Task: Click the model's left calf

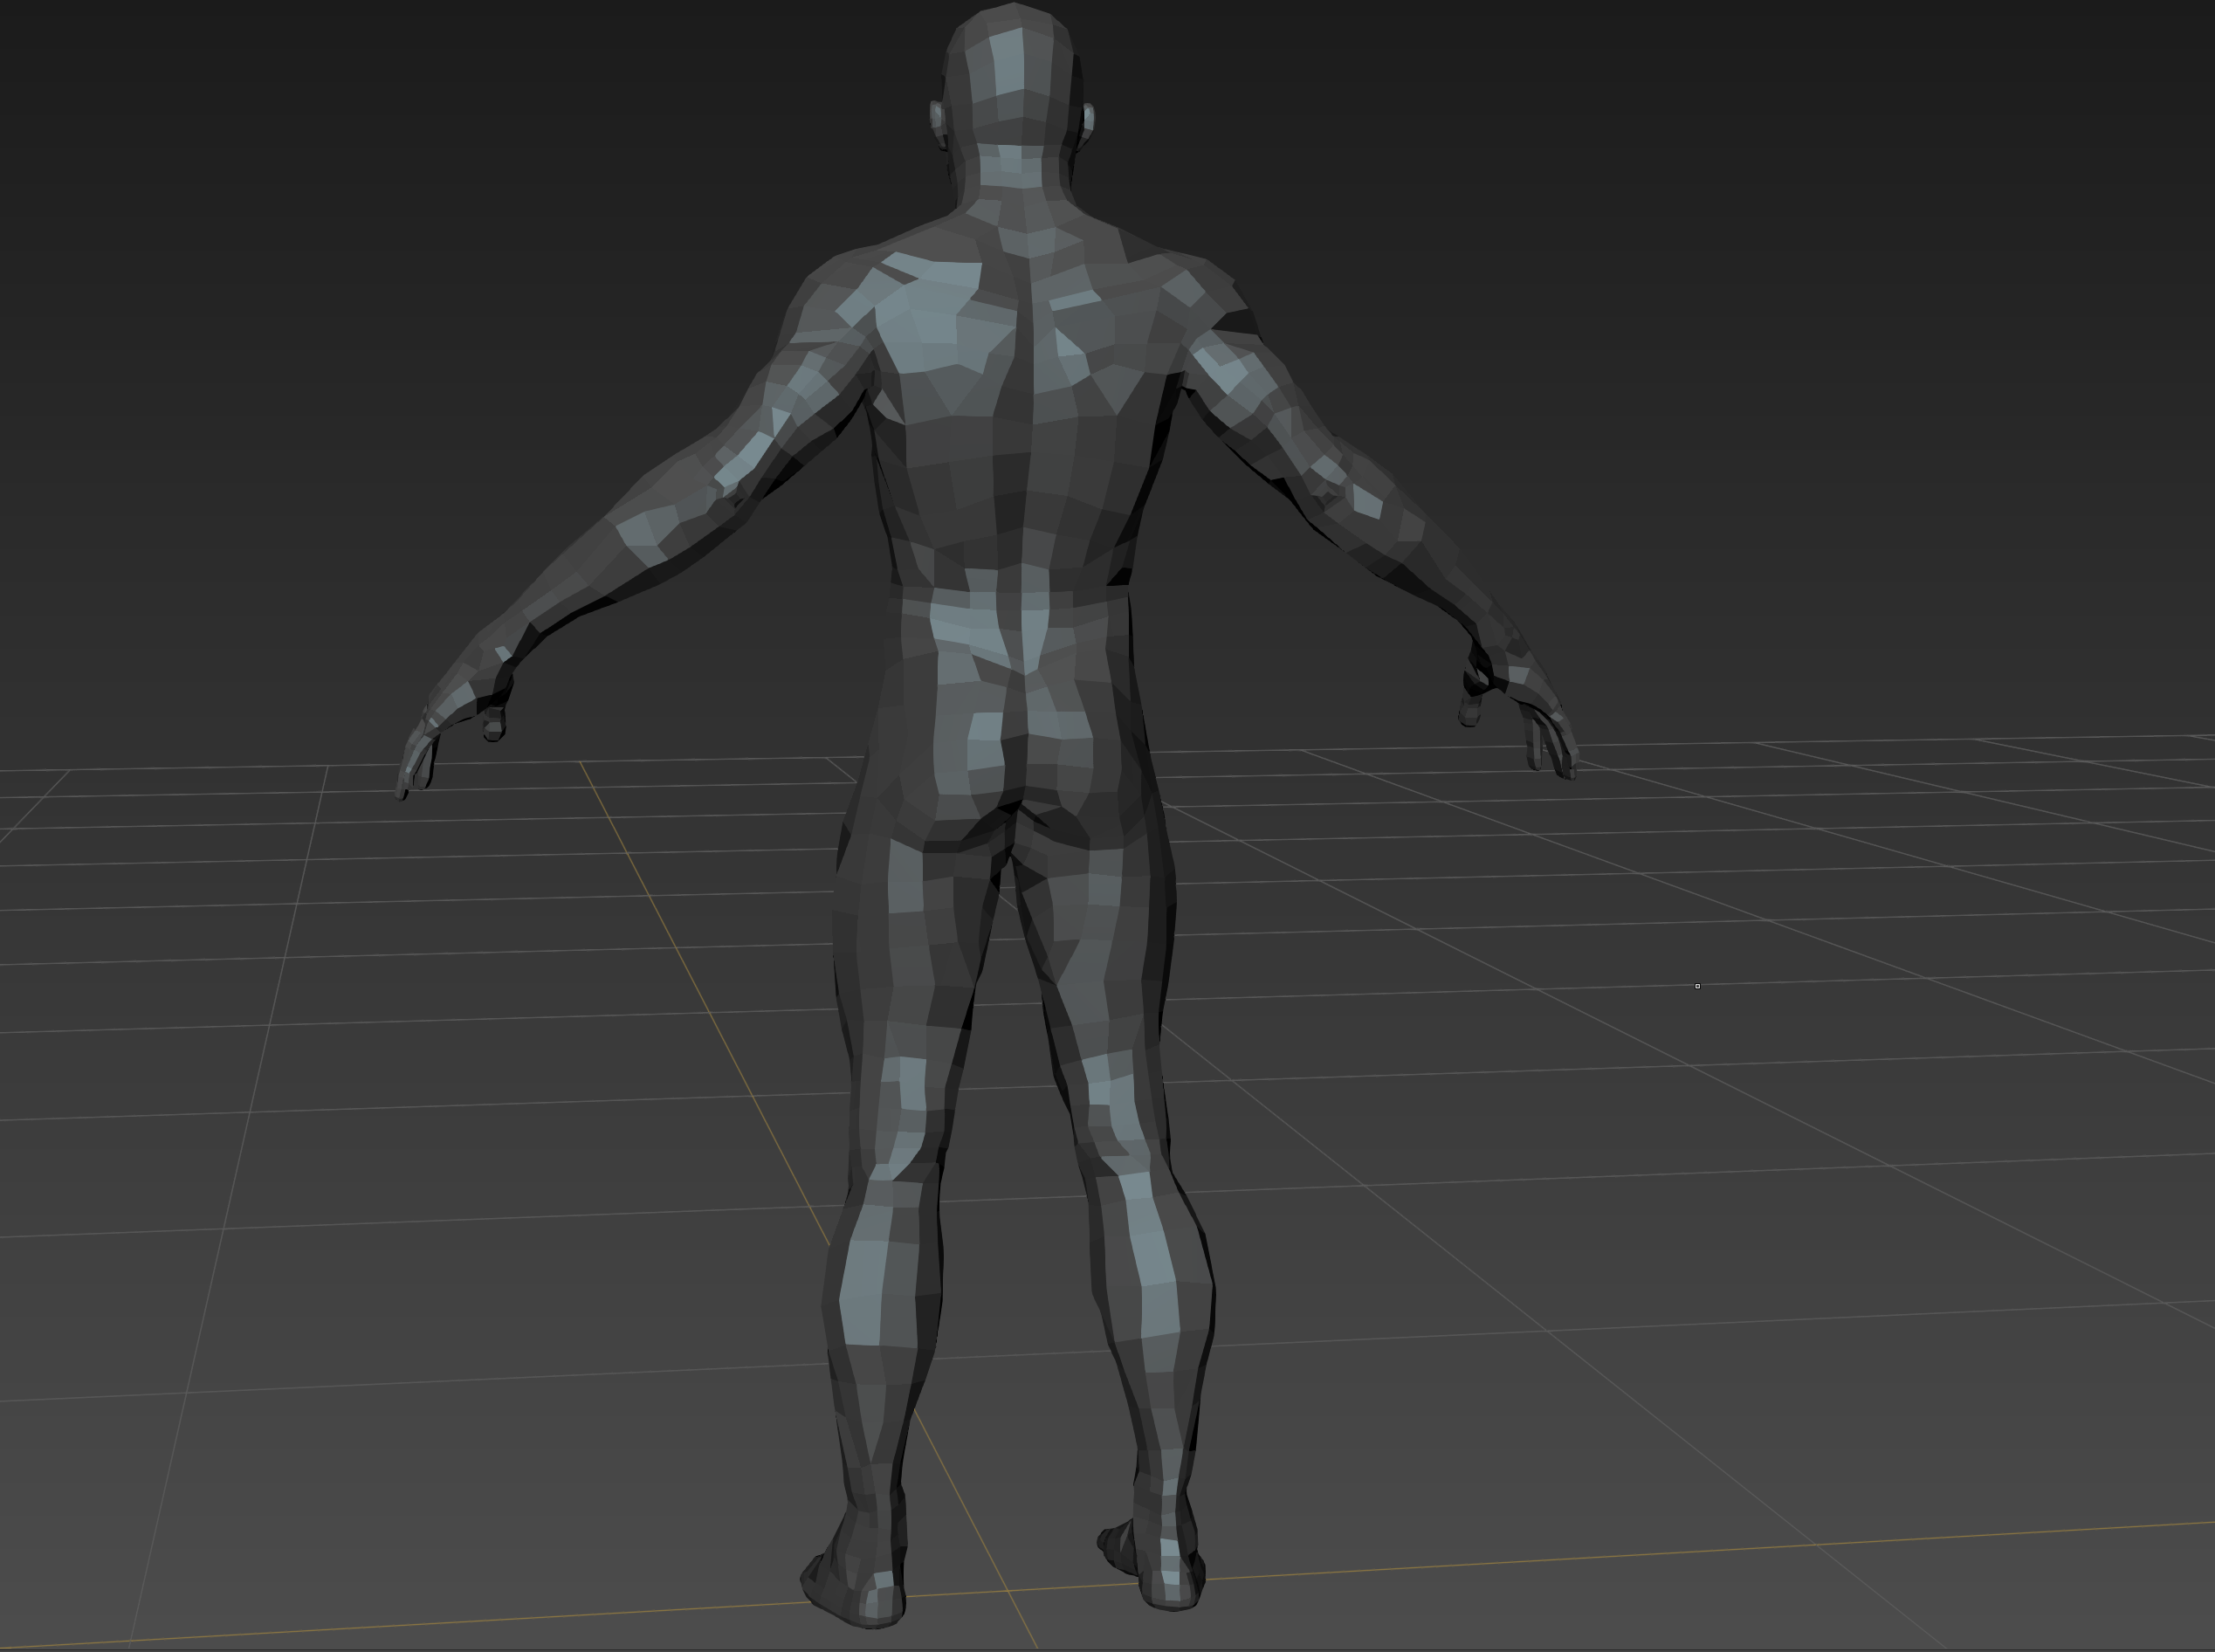Action: tap(880, 1290)
